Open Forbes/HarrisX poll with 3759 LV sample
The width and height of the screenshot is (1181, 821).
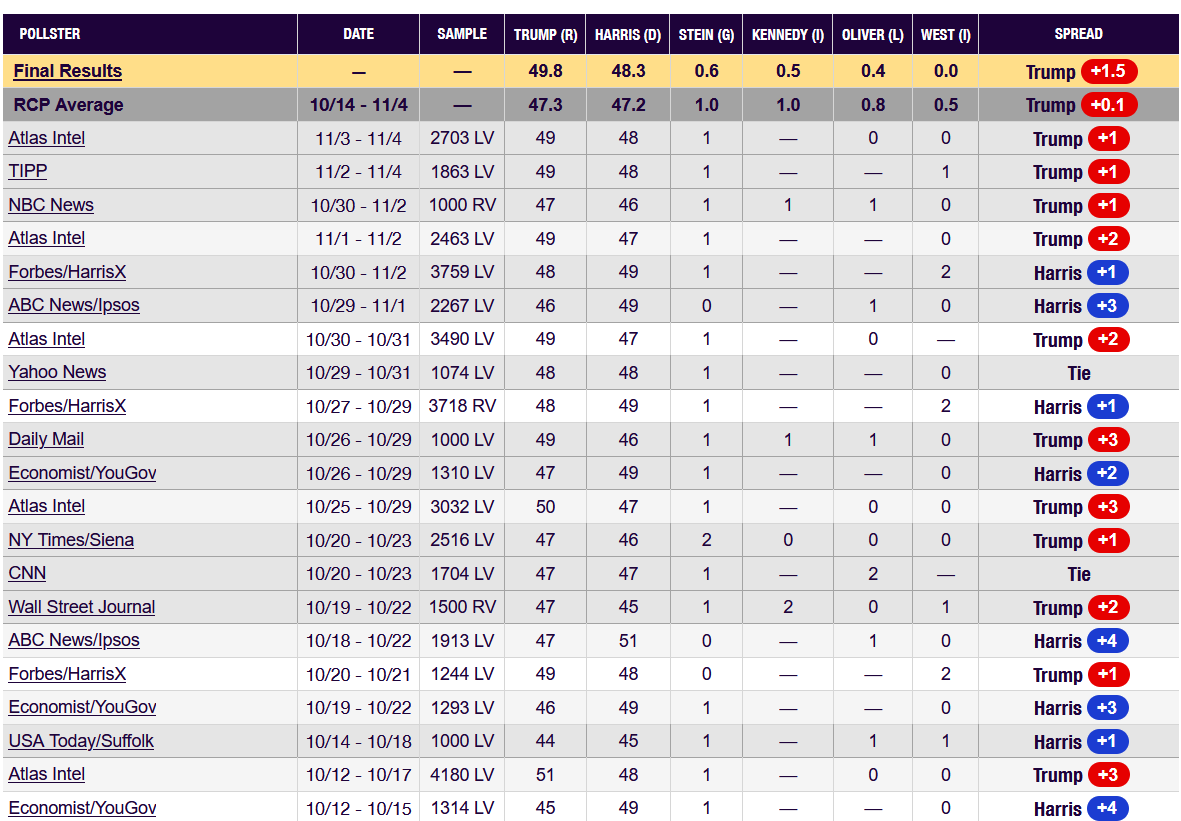(67, 272)
